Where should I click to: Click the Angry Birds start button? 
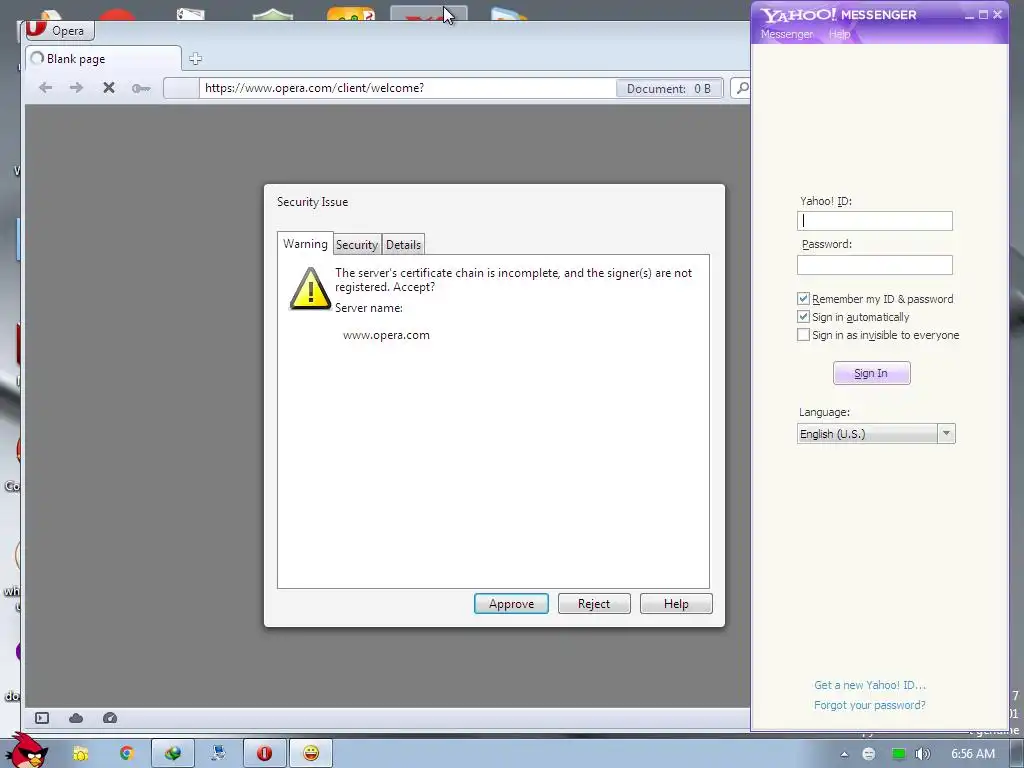(26, 752)
